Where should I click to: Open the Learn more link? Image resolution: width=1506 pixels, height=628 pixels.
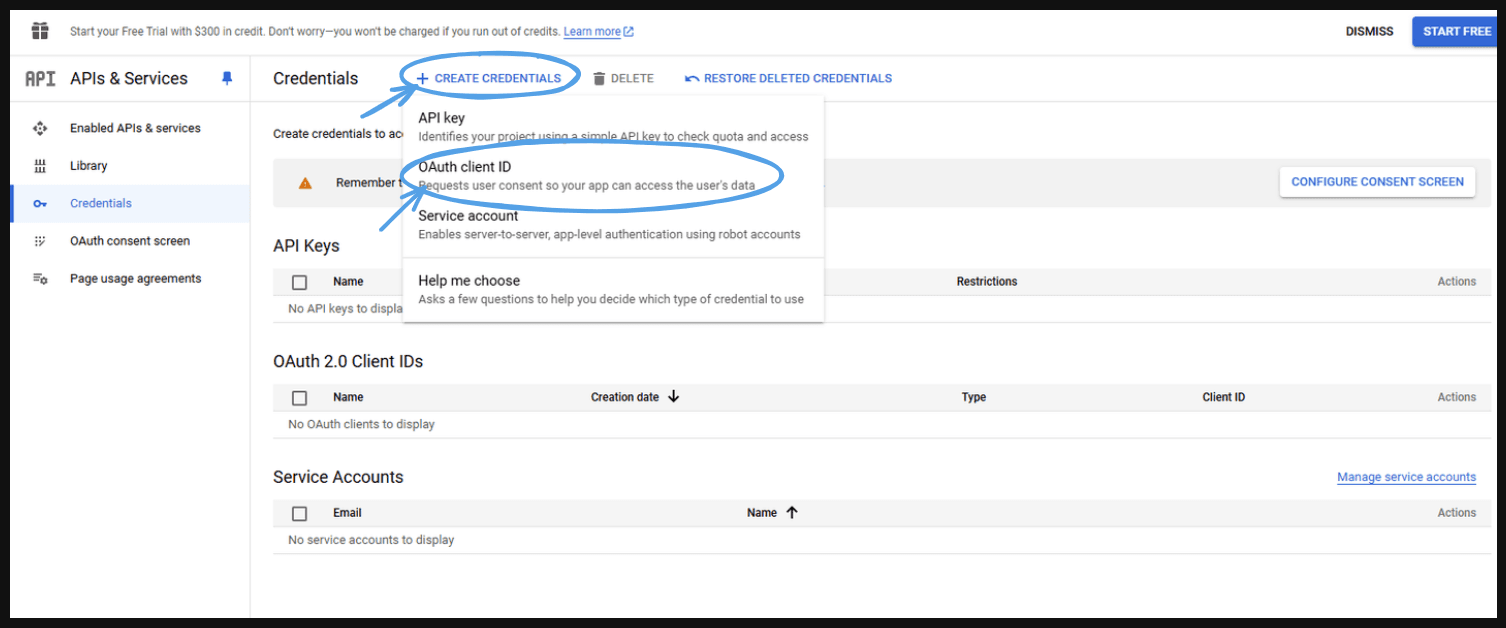tap(592, 32)
